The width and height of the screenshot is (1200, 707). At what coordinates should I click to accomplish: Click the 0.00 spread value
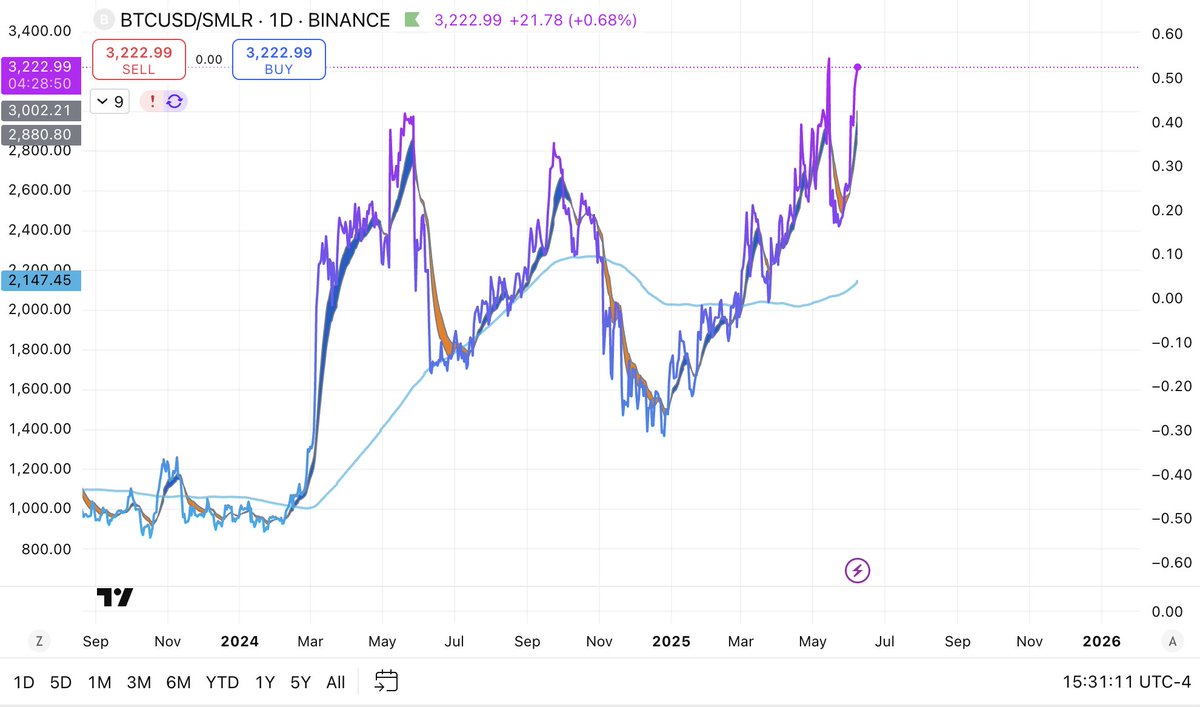pyautogui.click(x=209, y=59)
